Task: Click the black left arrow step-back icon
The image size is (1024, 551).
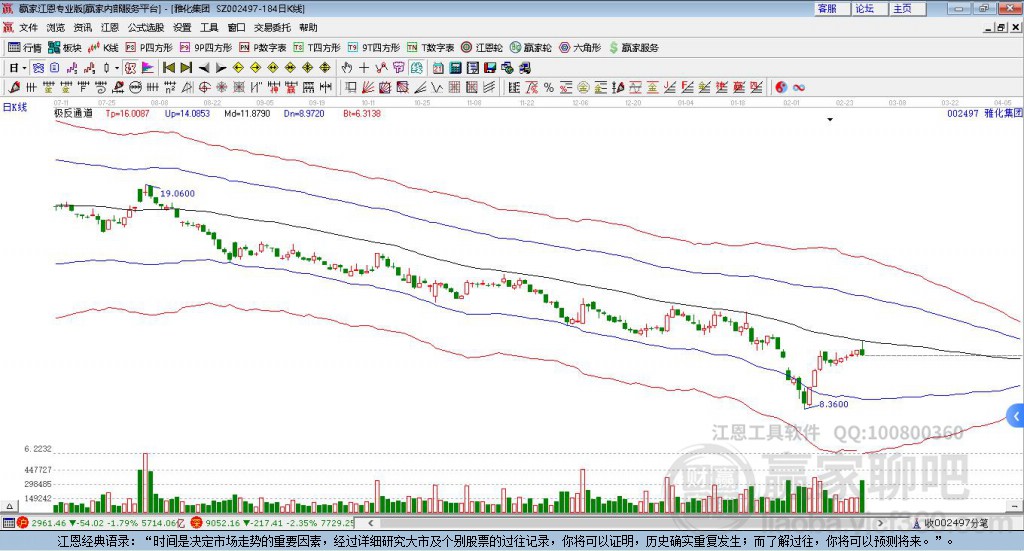Action: (x=204, y=68)
